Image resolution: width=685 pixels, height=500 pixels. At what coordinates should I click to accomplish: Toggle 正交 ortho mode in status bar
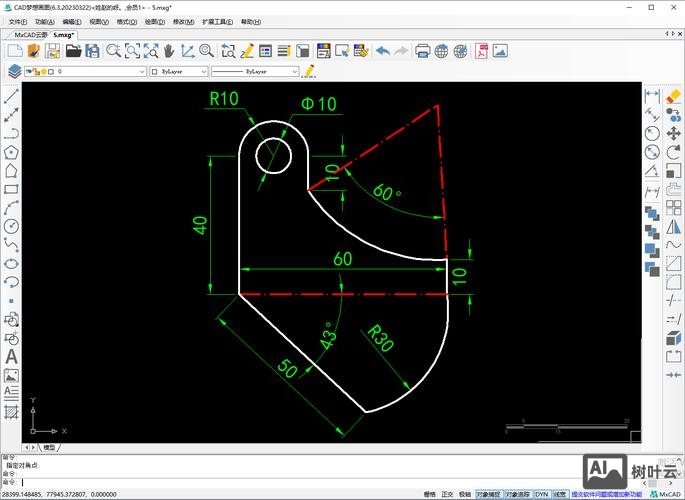447,494
